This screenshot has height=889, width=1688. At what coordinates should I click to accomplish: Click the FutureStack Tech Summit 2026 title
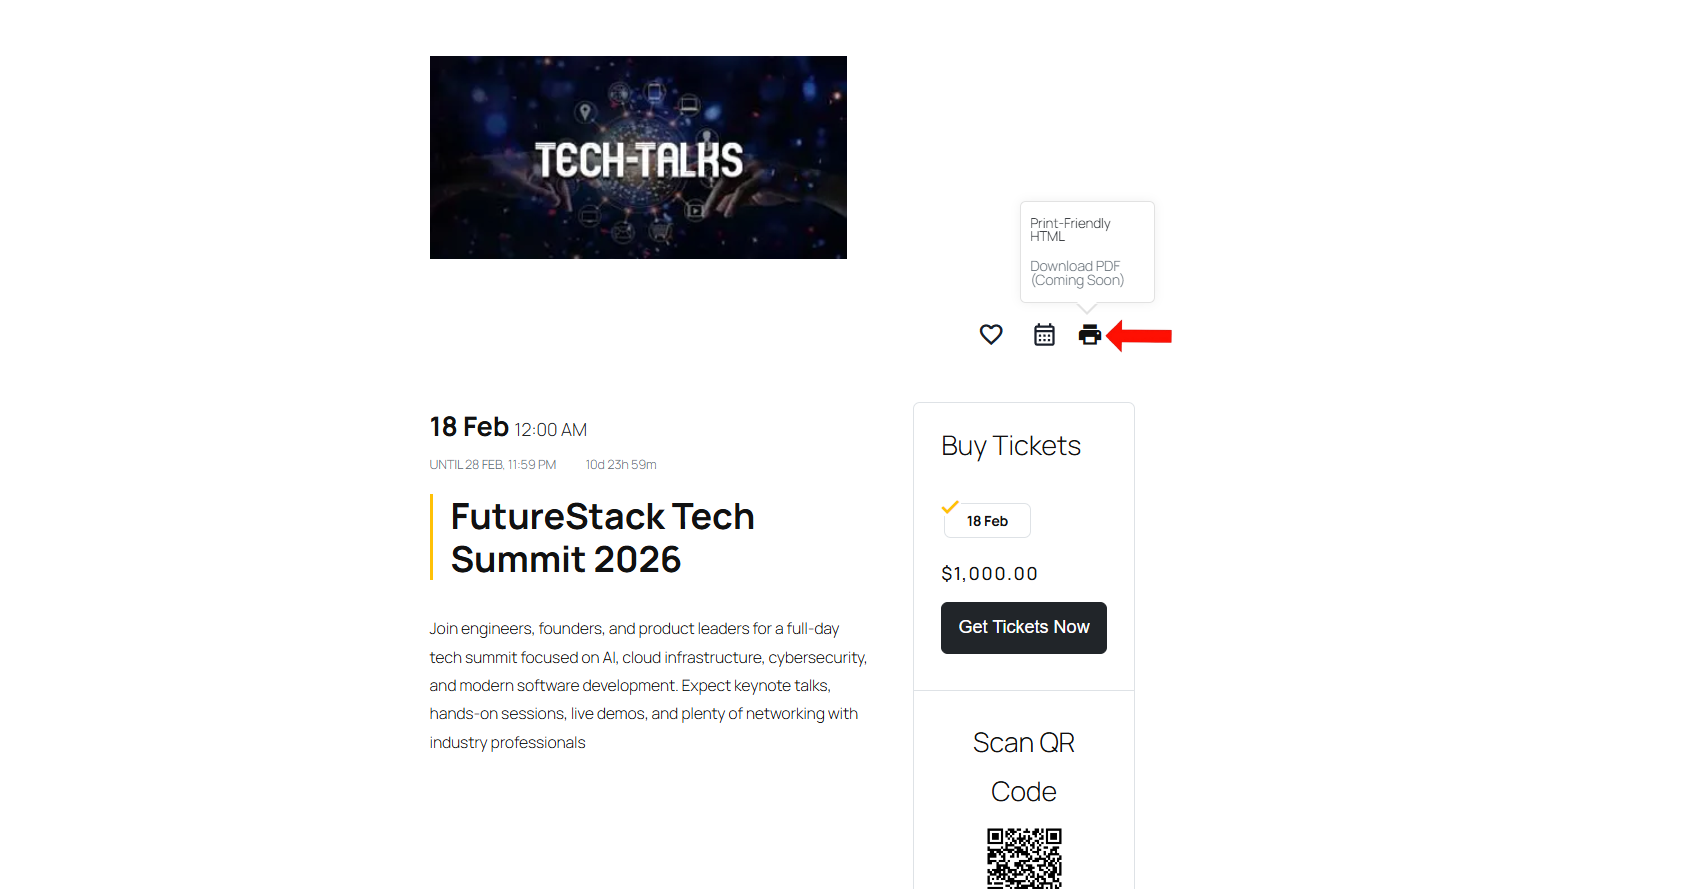(602, 538)
